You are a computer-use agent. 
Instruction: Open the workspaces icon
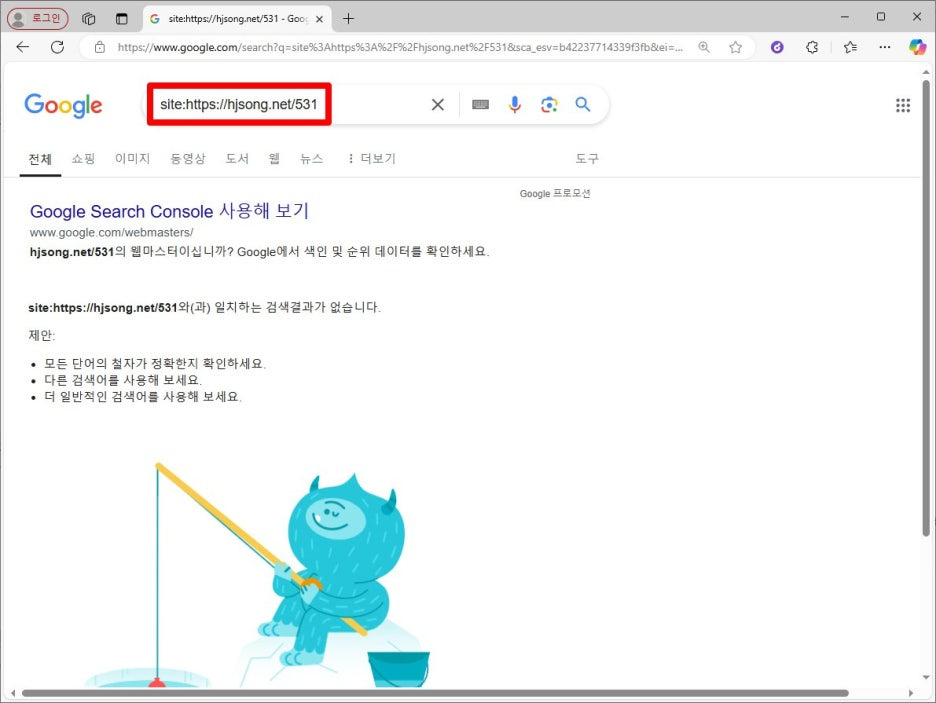pos(88,18)
